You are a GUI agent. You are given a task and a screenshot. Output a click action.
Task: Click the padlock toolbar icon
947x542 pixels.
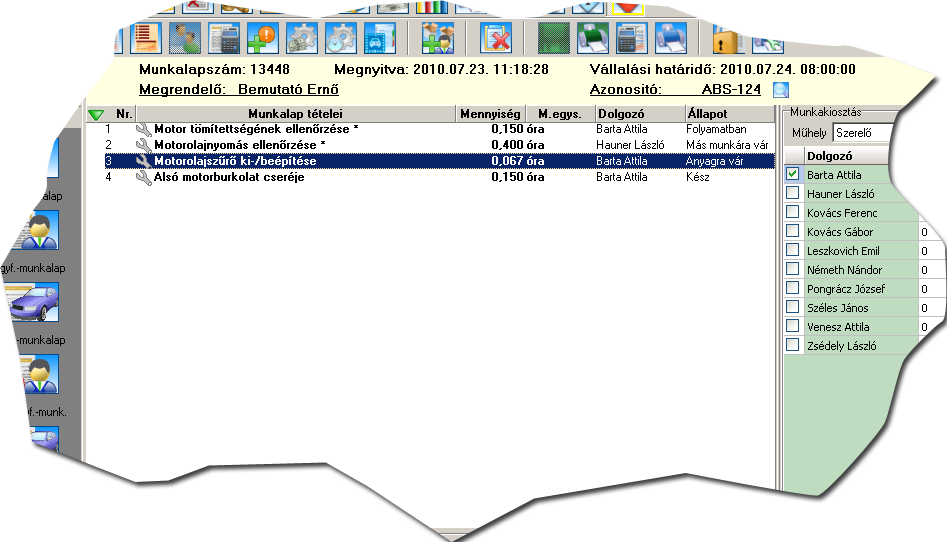(x=728, y=39)
